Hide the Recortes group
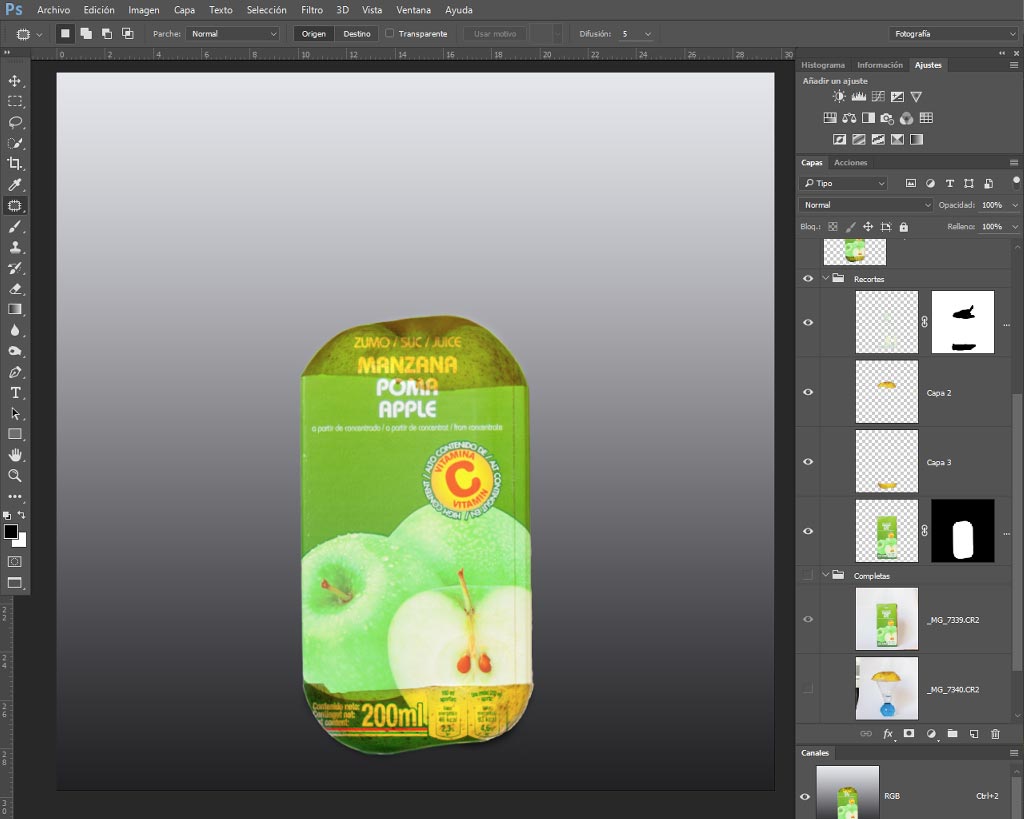 [x=808, y=278]
